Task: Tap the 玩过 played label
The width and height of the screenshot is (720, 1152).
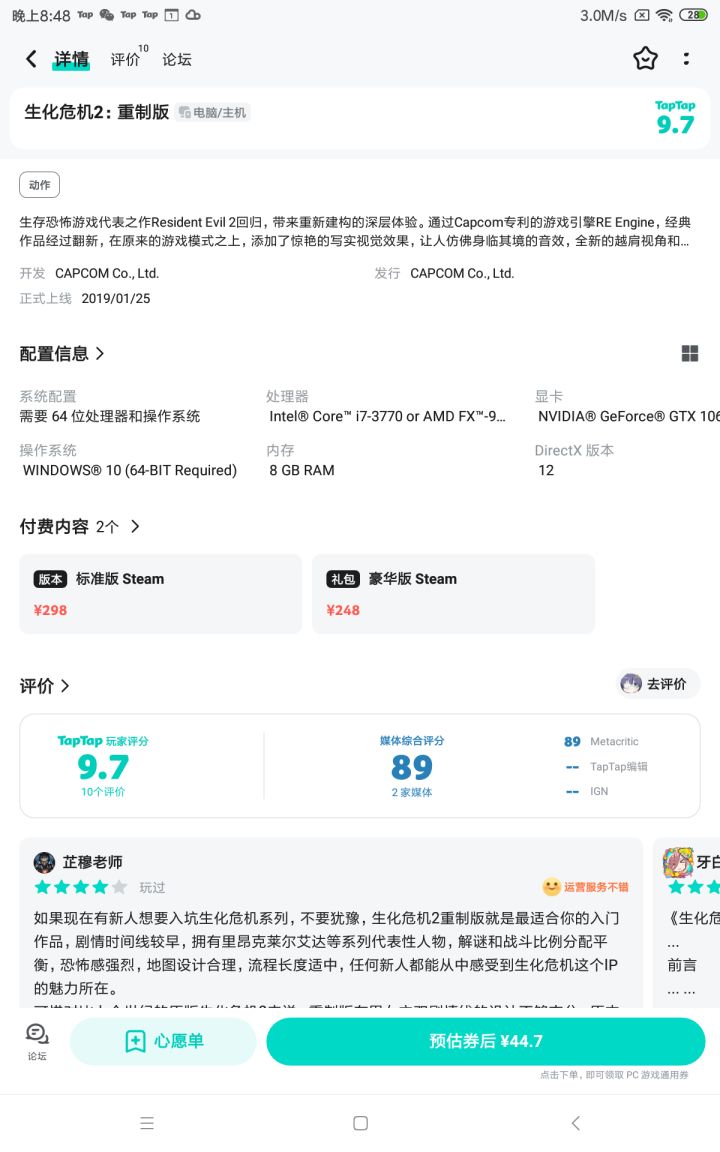Action: (152, 888)
